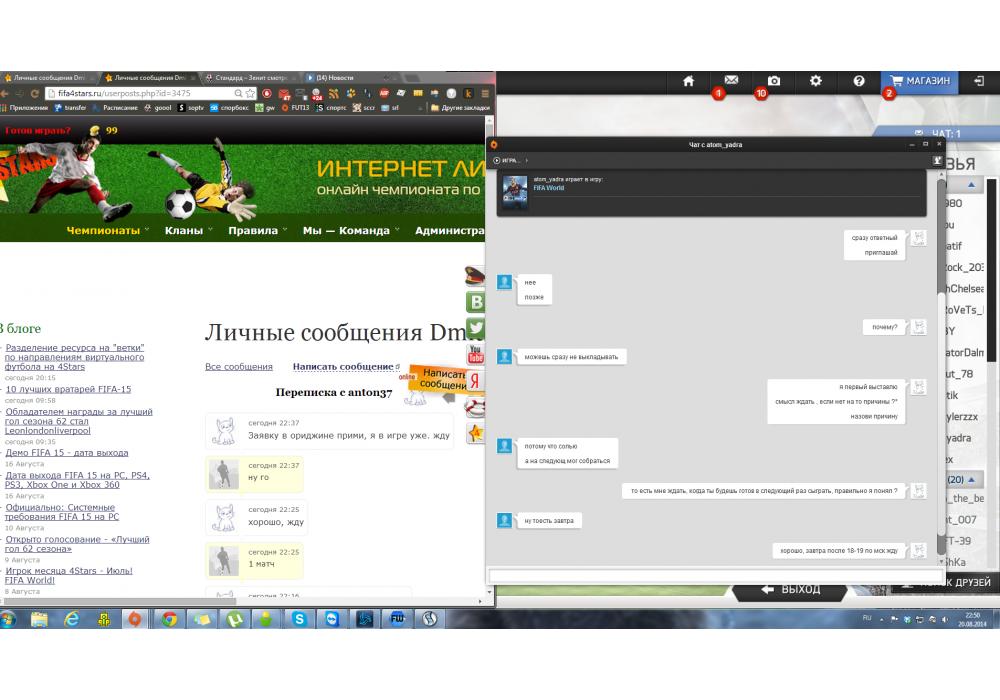Click the VK share icon on the page
Screen dimensions: 1000x700
point(477,301)
